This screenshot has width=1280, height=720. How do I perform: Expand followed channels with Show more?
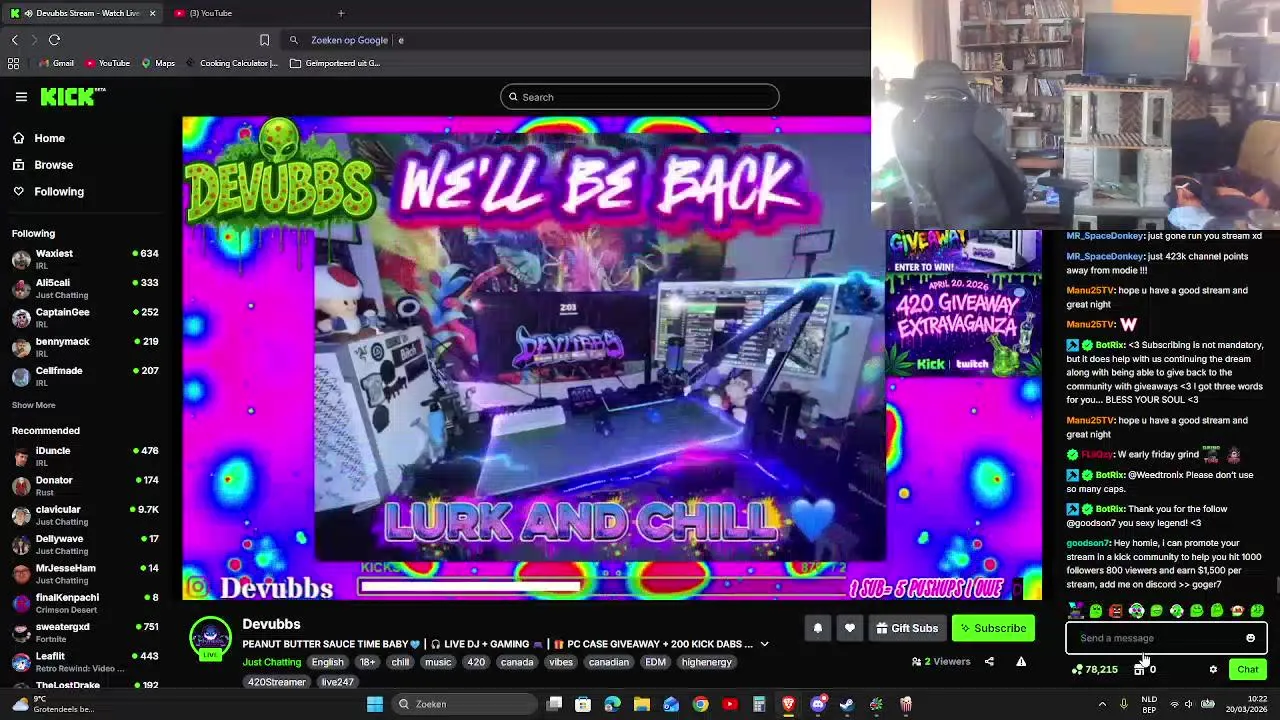point(33,405)
